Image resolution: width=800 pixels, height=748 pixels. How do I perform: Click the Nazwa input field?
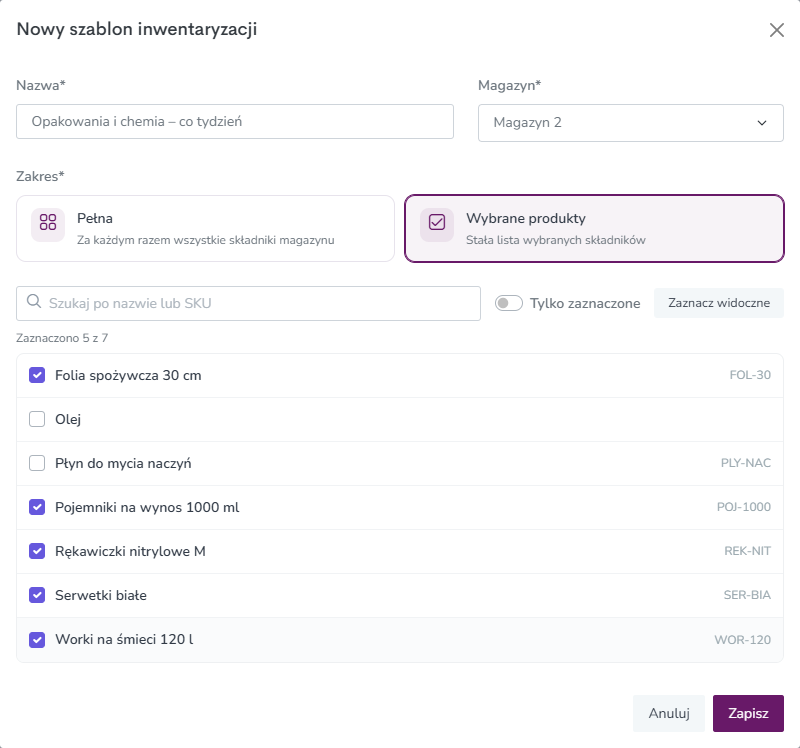click(x=235, y=121)
